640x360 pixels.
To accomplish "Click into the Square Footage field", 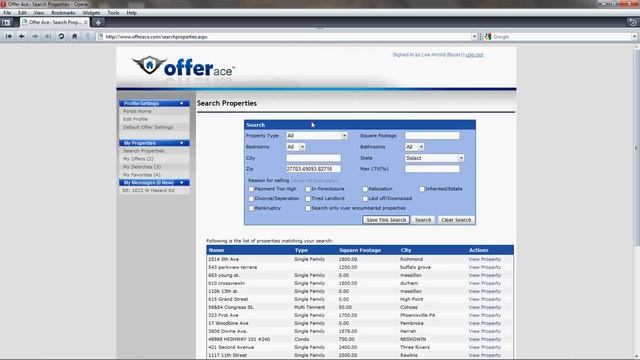I will coord(432,136).
